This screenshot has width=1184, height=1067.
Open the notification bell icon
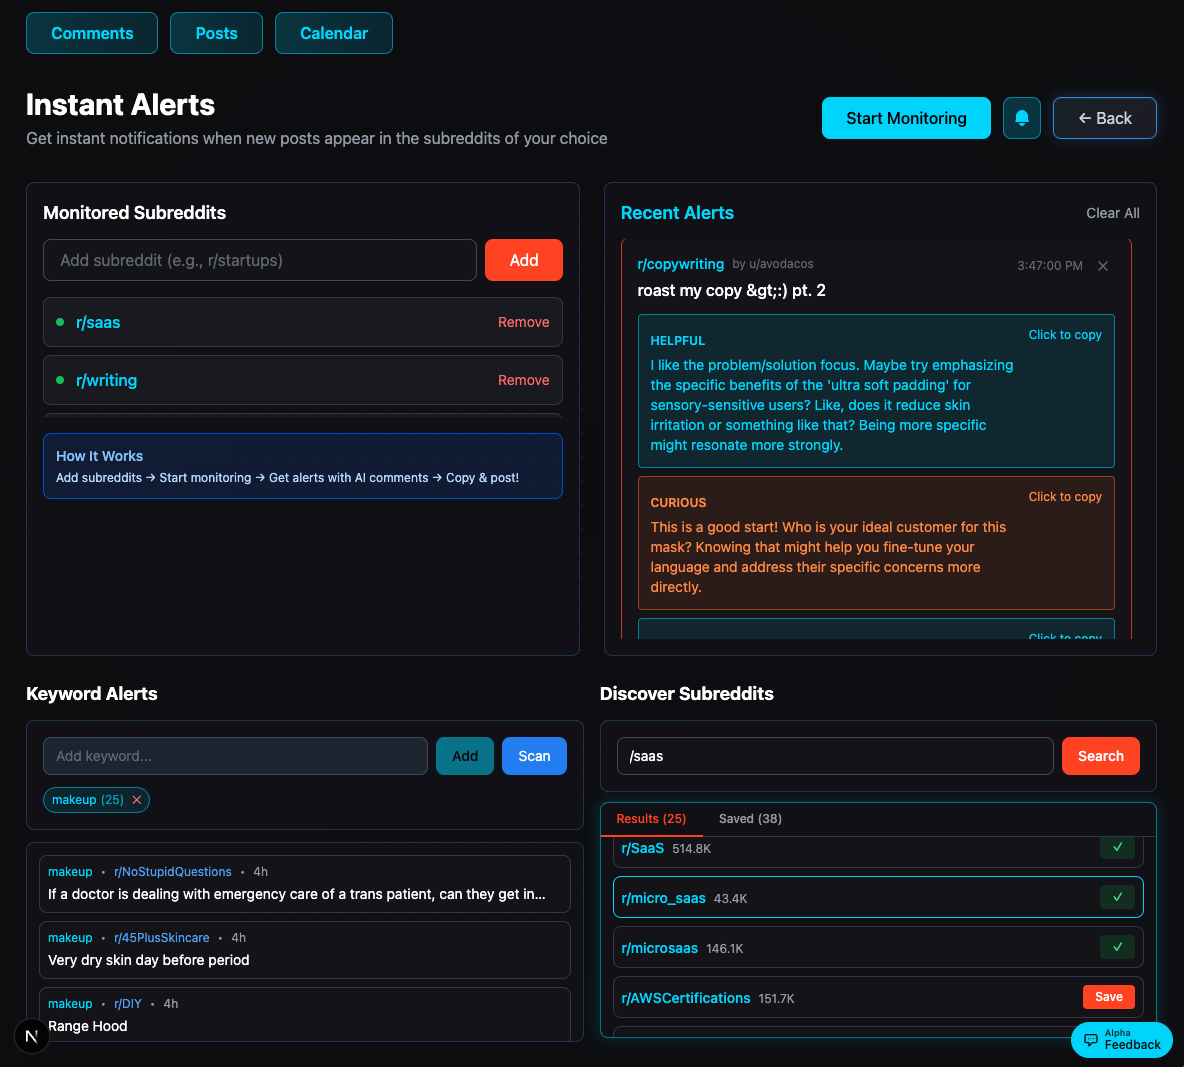pos(1021,118)
